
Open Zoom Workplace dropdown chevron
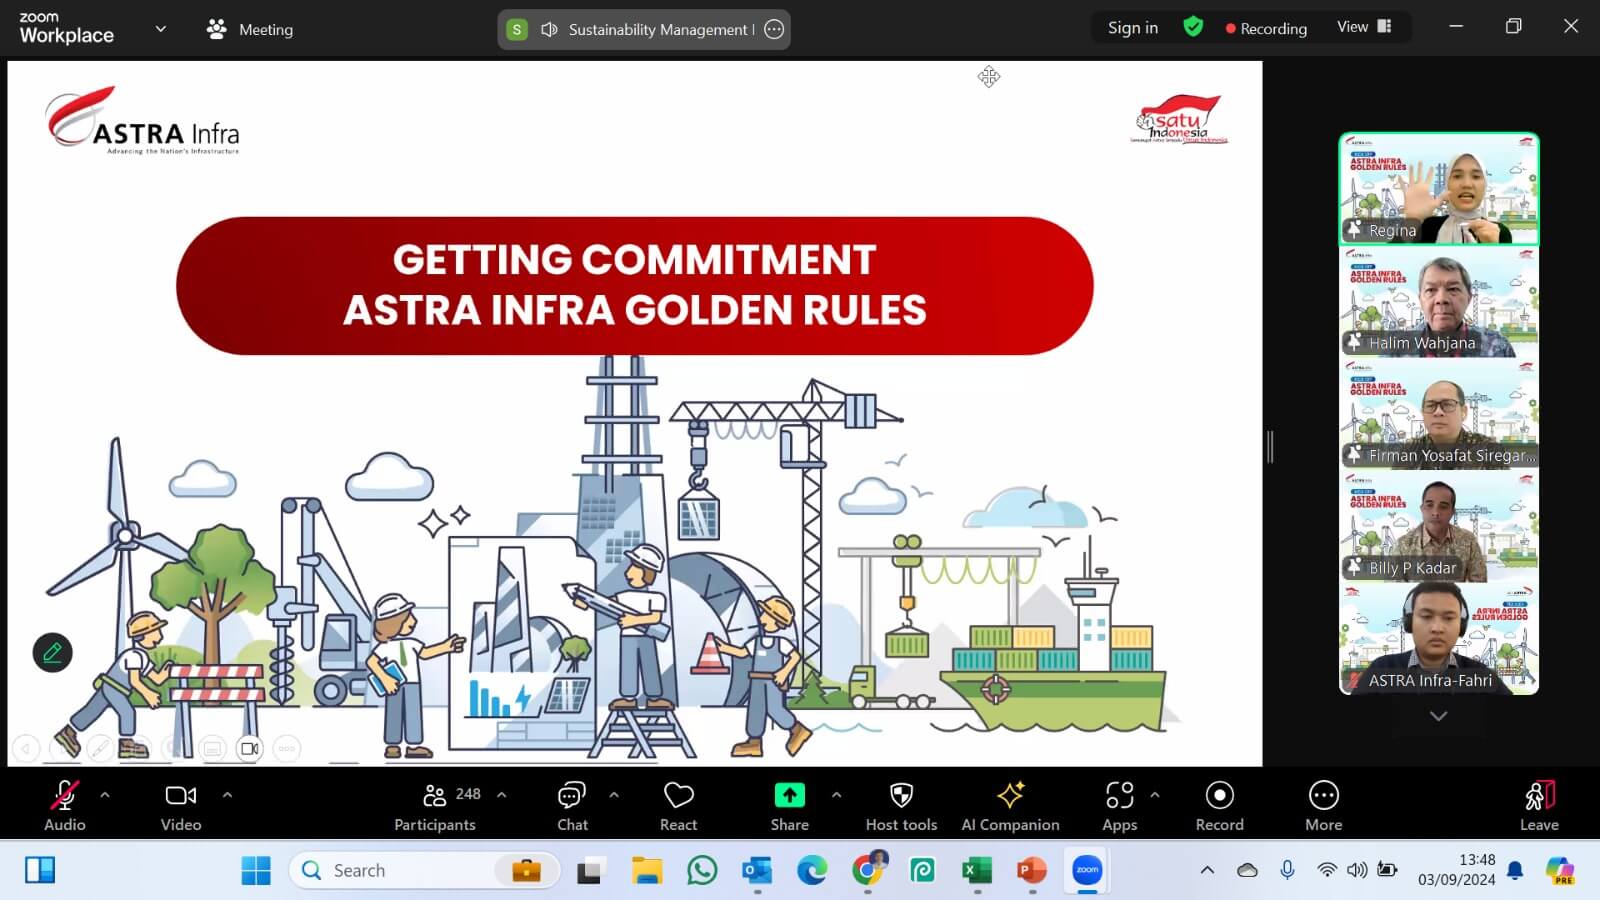160,29
